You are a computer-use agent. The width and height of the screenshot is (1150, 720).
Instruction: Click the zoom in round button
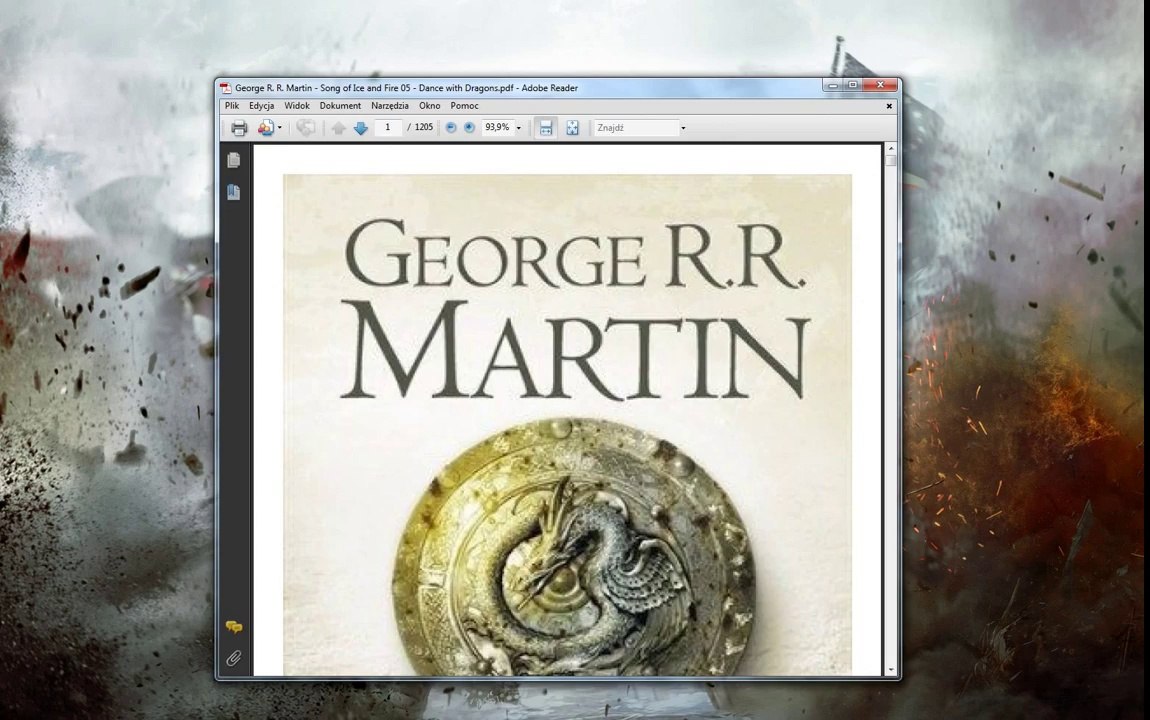(x=469, y=128)
